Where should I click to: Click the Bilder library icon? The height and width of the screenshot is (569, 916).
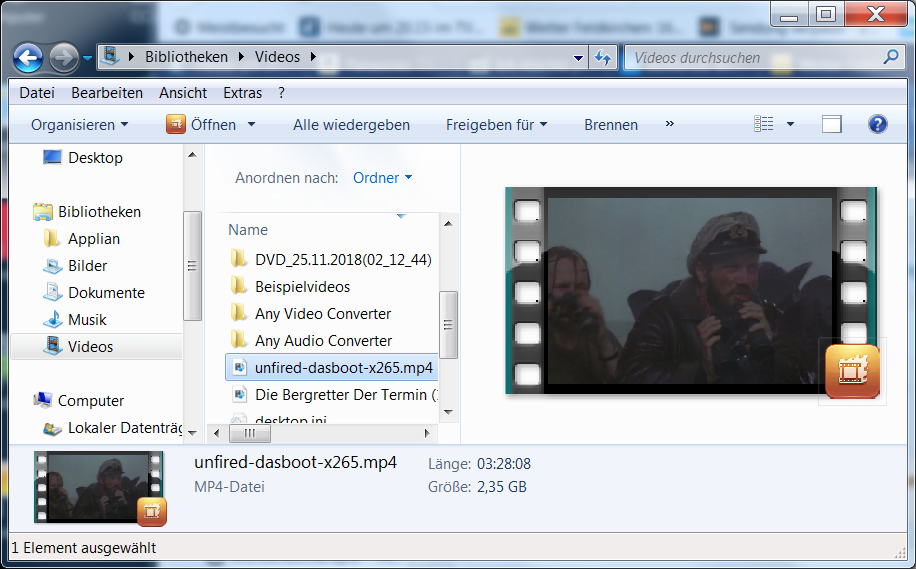[53, 266]
